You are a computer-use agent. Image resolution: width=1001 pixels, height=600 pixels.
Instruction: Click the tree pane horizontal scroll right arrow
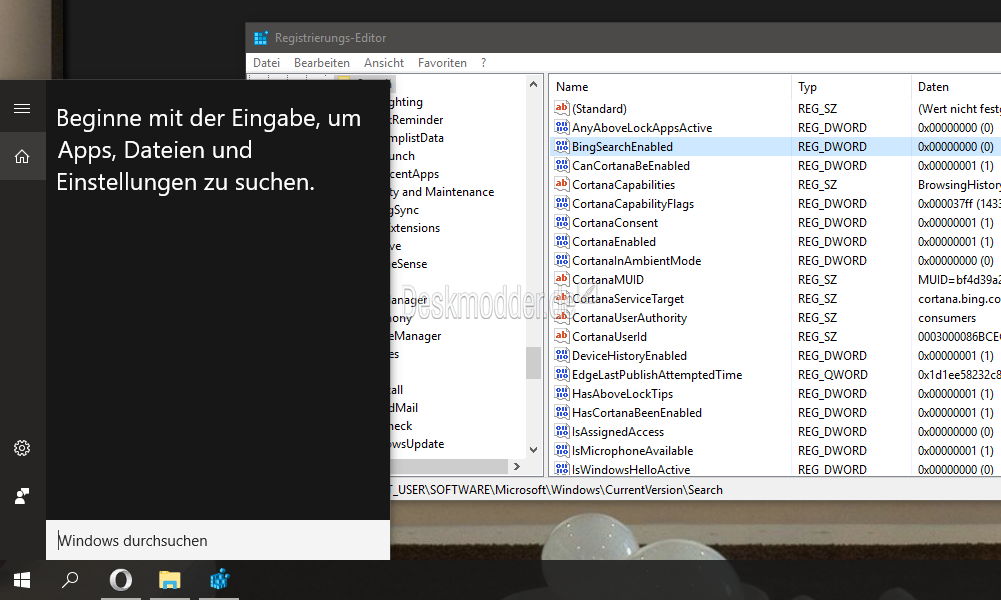coord(516,467)
